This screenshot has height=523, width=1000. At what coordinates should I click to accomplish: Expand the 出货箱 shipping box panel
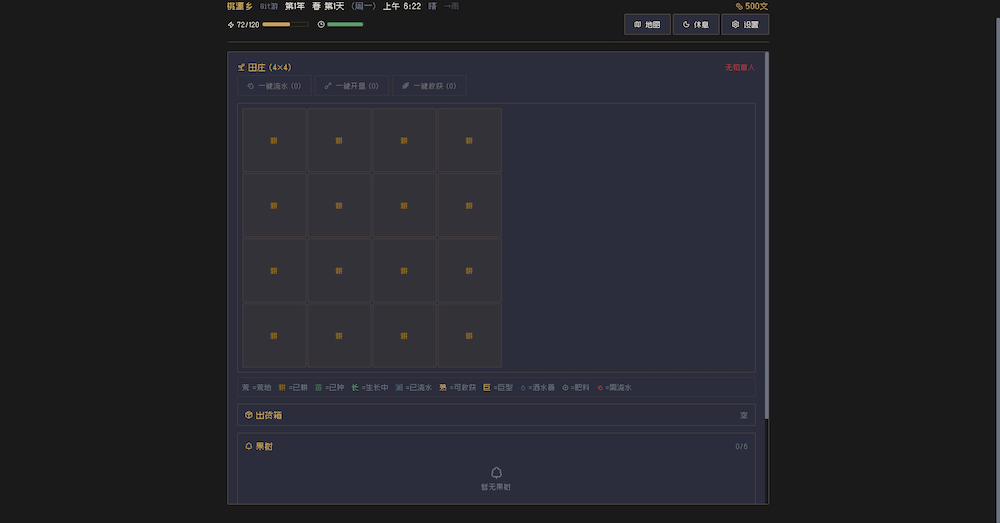[496, 415]
